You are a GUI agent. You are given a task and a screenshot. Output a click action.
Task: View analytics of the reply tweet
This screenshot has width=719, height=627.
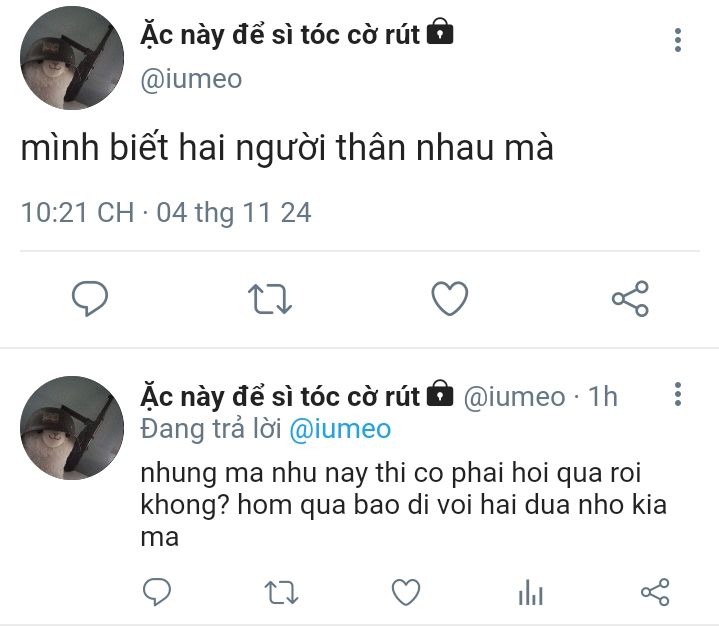click(531, 592)
